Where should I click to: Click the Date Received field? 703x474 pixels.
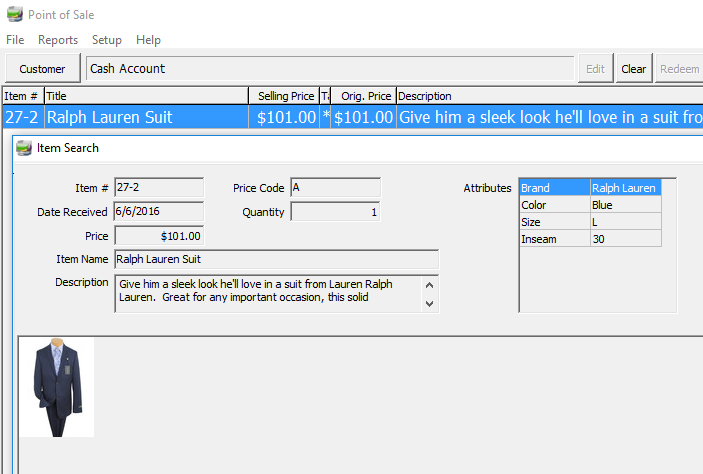click(x=159, y=211)
